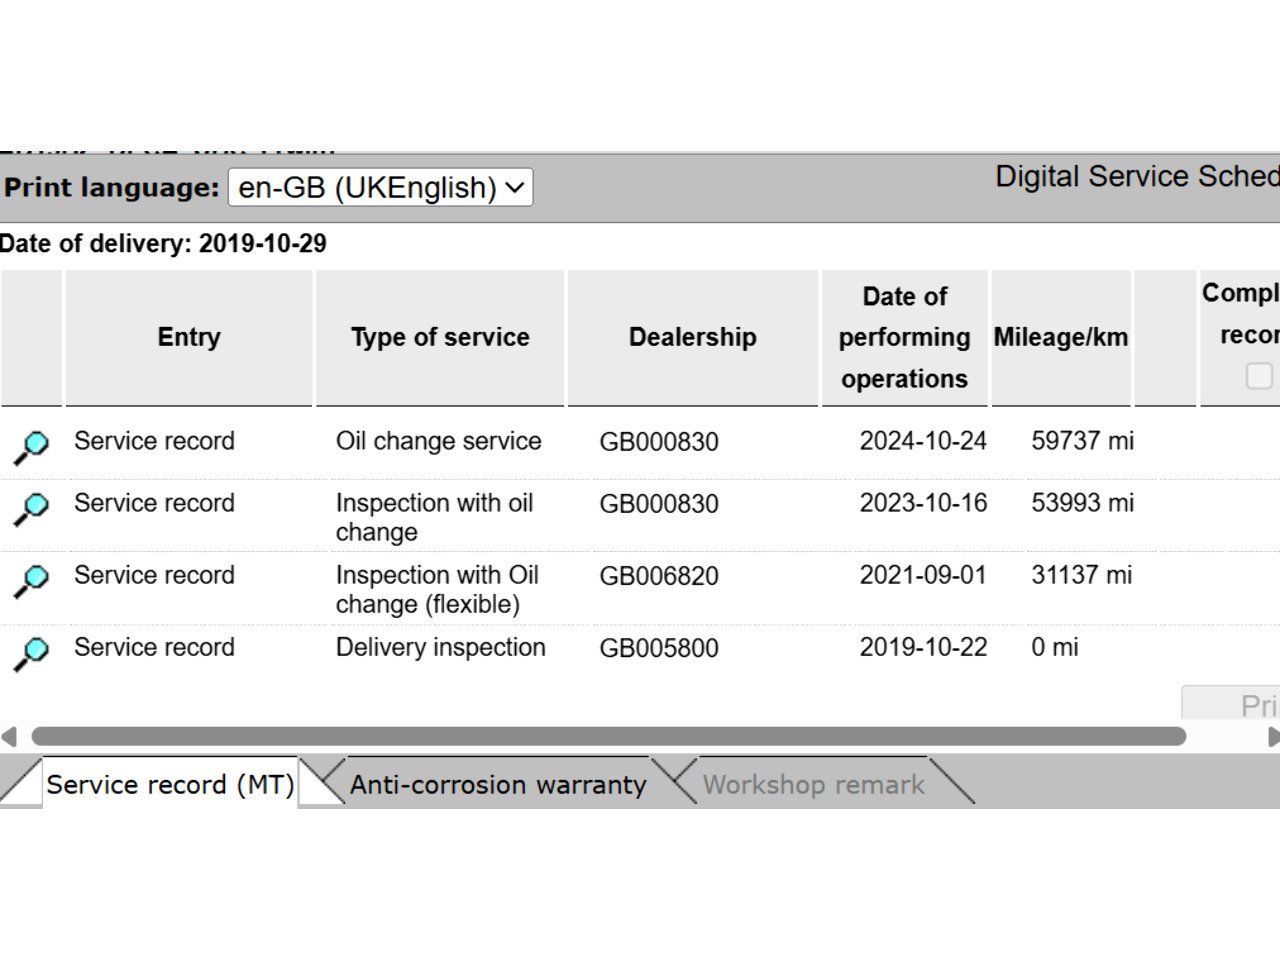Select the Service record (MT) tab
This screenshot has height=960, width=1280.
point(170,785)
